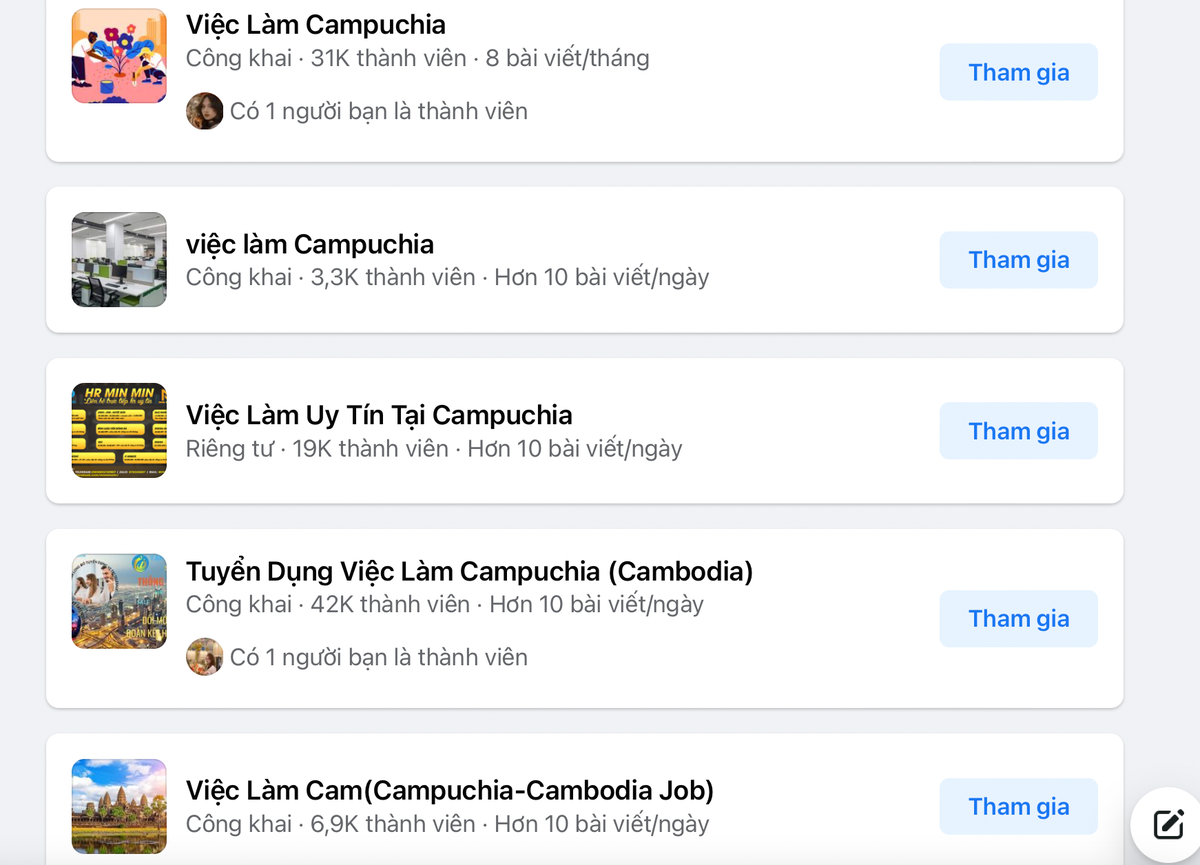This screenshot has width=1200, height=865.
Task: Click the Angkor Wat group thumbnail
Action: coord(119,806)
